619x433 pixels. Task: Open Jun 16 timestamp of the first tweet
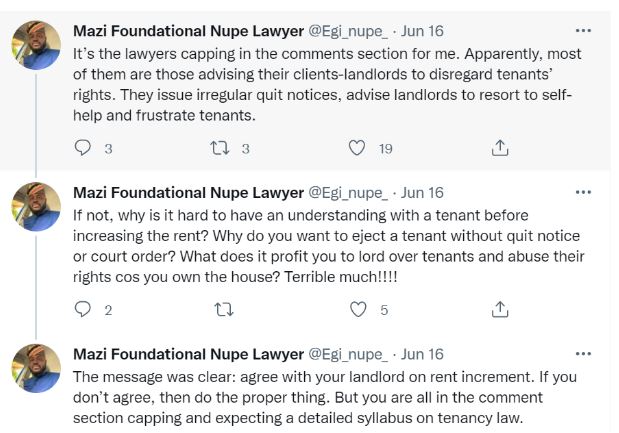point(420,30)
